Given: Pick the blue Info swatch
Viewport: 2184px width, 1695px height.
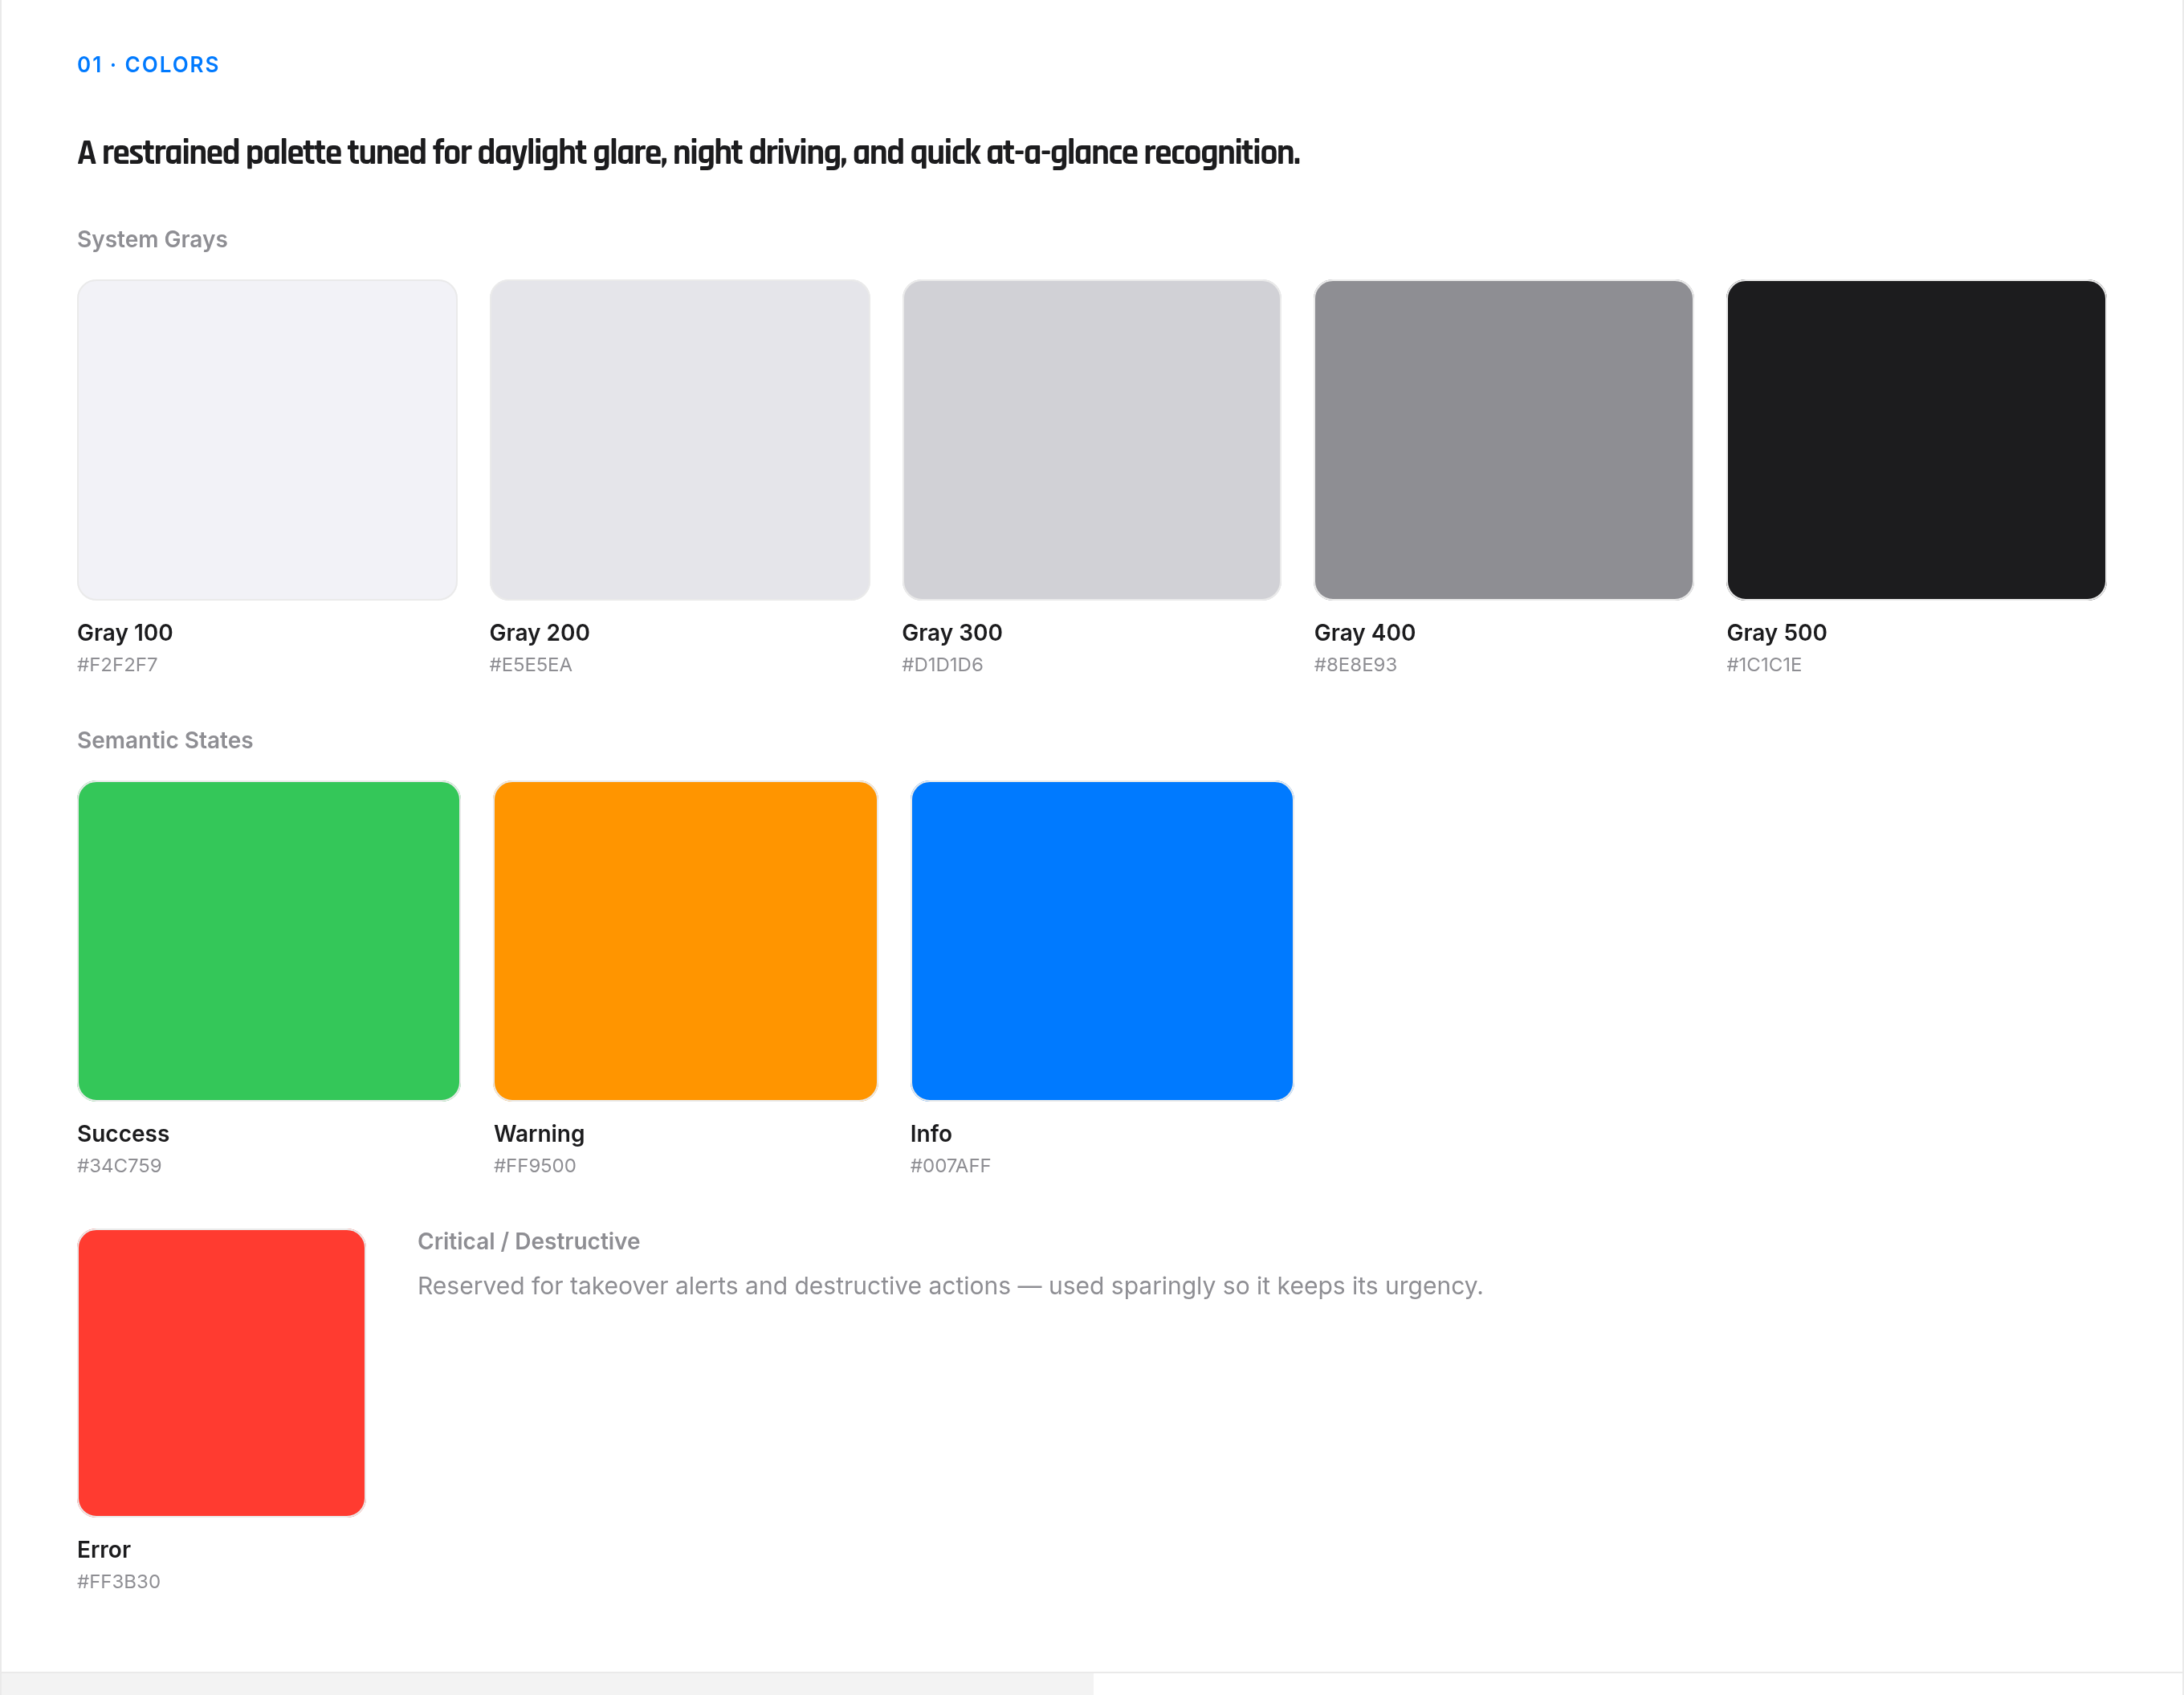Looking at the screenshot, I should coord(1102,941).
